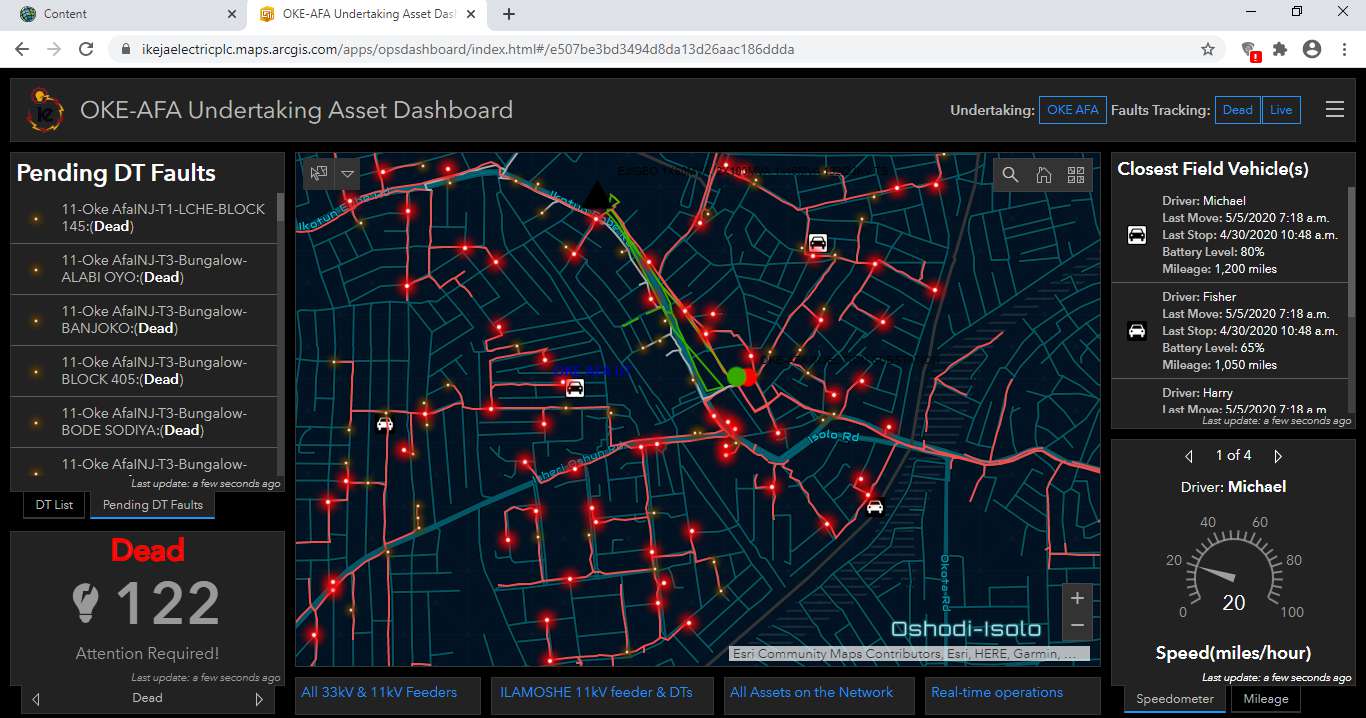
Task: Advance to next driver with right arrow
Action: (x=1278, y=455)
